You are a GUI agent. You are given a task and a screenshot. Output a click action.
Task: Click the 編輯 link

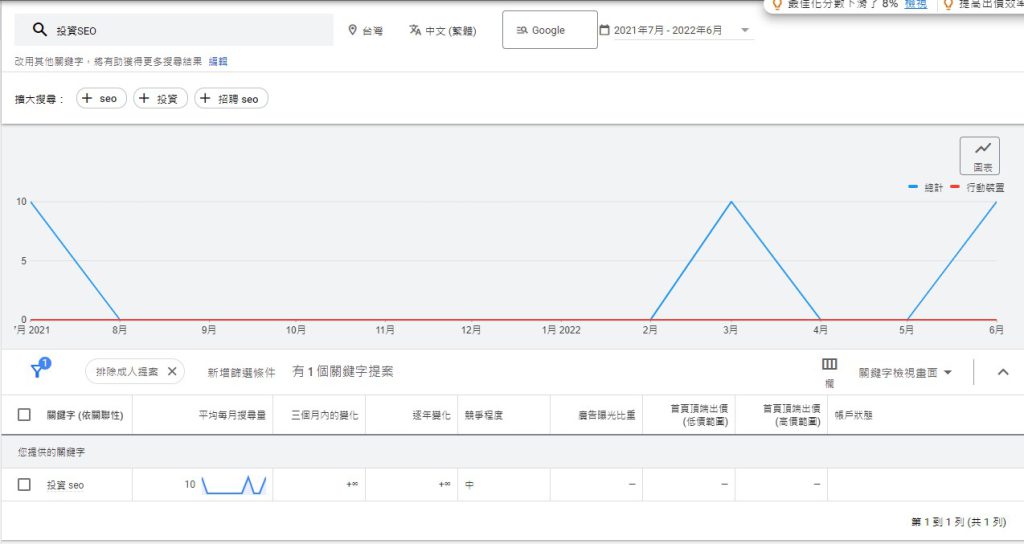click(218, 61)
